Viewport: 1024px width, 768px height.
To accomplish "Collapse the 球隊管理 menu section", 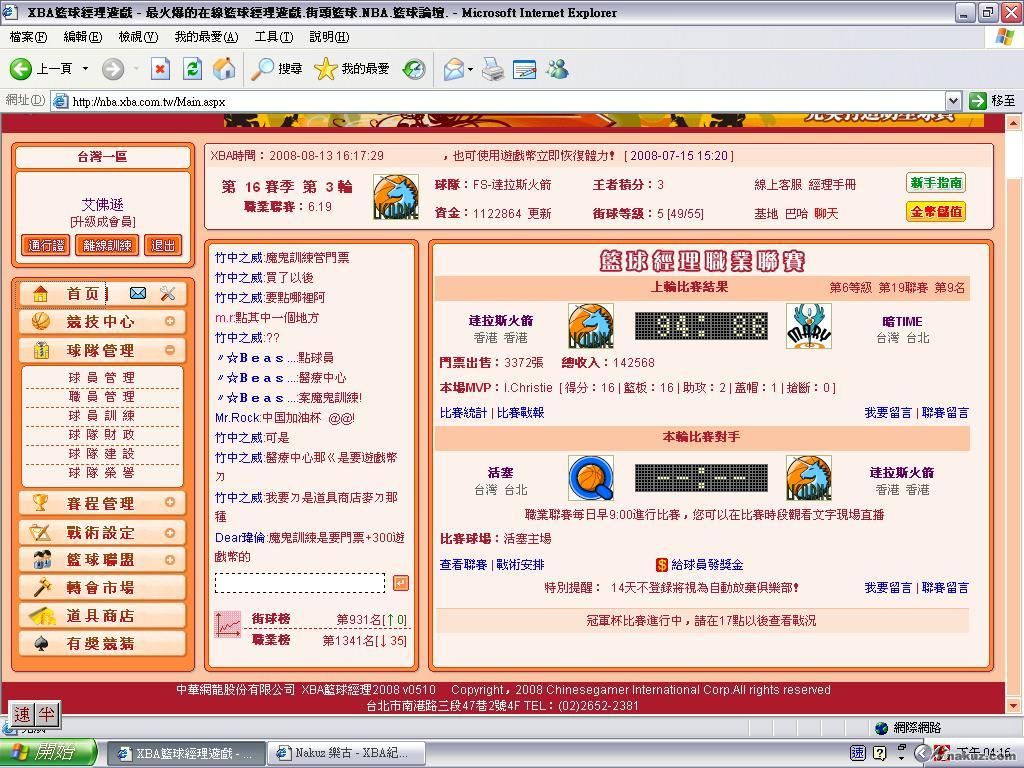I will point(170,350).
